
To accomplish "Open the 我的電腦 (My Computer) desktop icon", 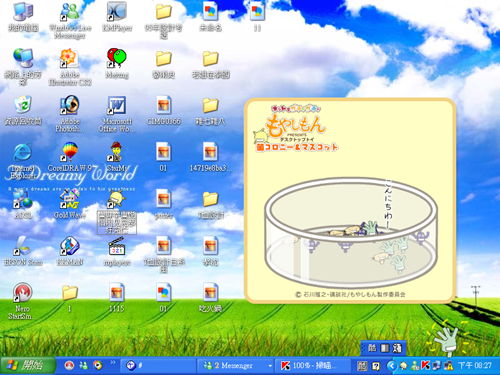I will pos(23,17).
